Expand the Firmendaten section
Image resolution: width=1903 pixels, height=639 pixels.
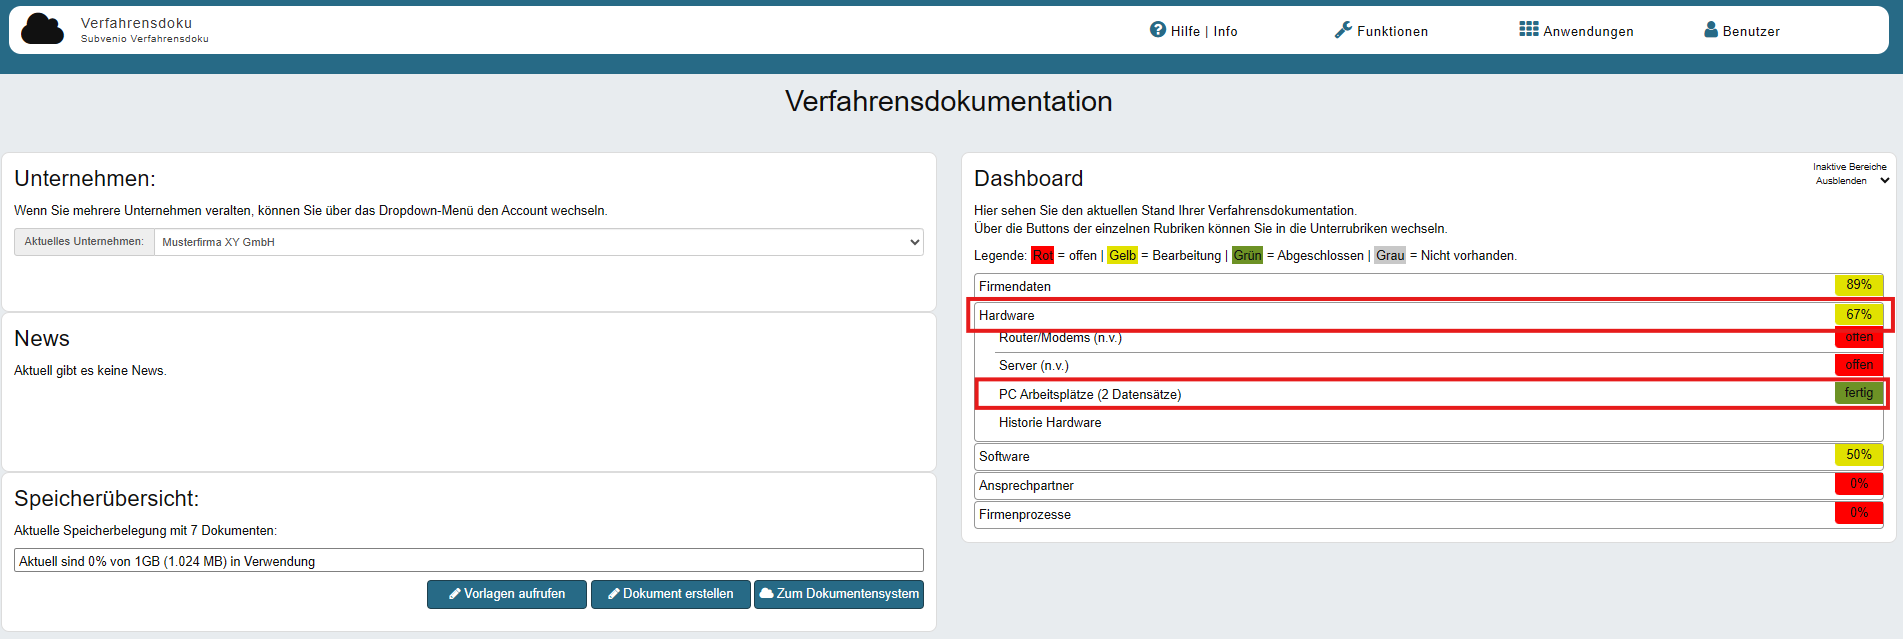click(1429, 286)
